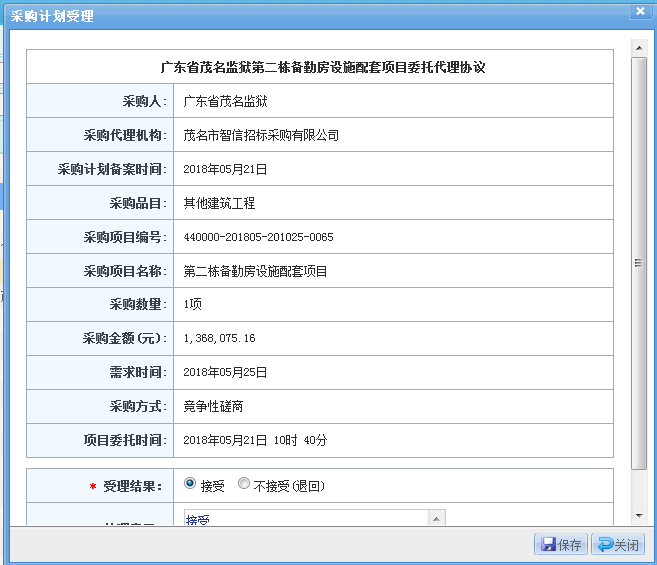Click agency name 茂名市智信招标采购有限公司
Image resolution: width=657 pixels, height=565 pixels.
click(x=261, y=135)
